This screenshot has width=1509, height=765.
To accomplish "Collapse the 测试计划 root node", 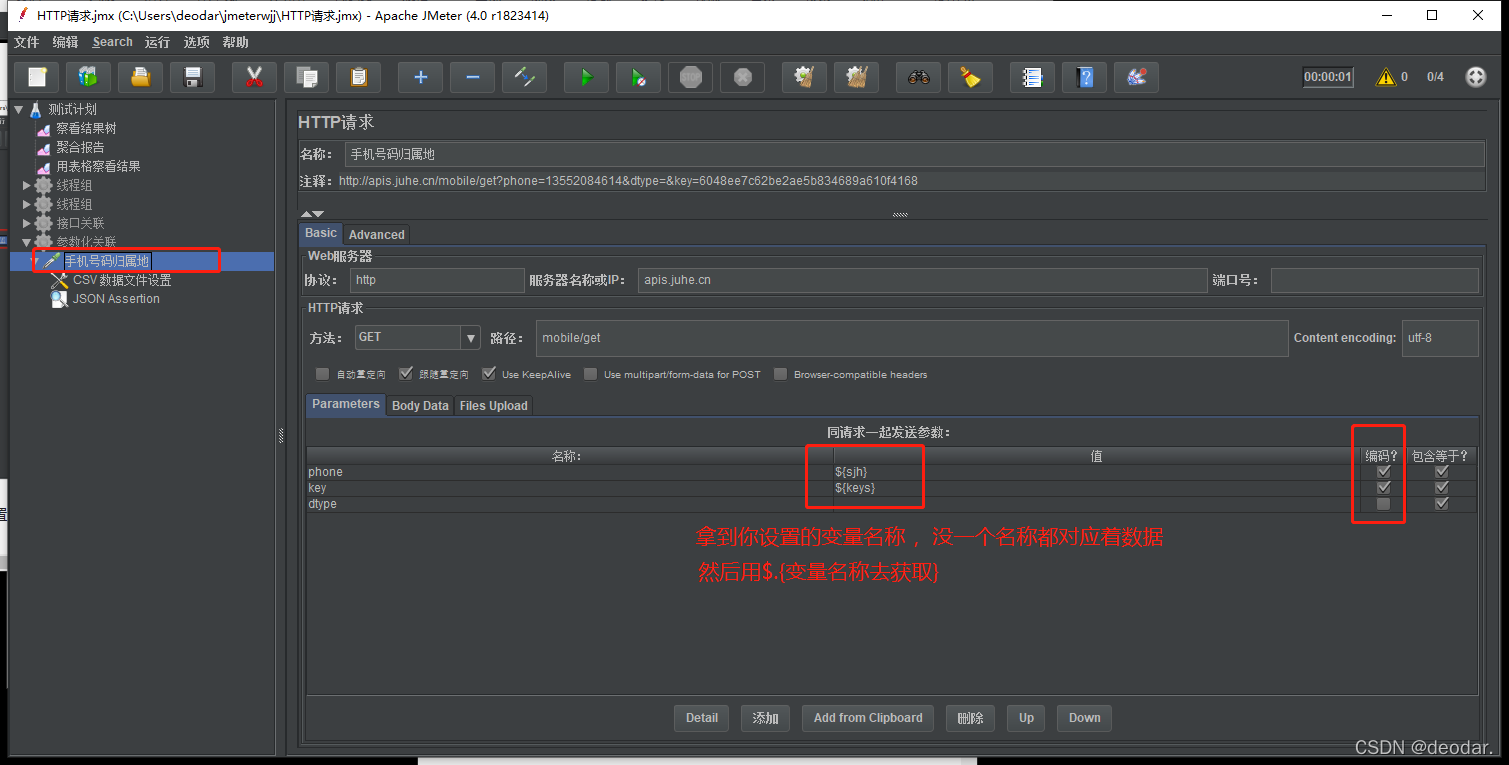I will coord(19,109).
